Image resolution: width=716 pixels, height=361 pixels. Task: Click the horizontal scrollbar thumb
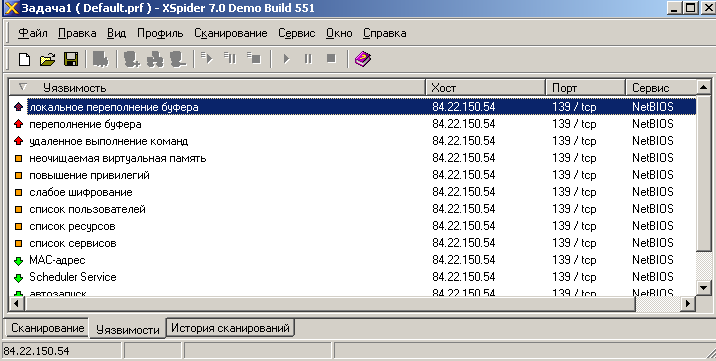coord(330,303)
